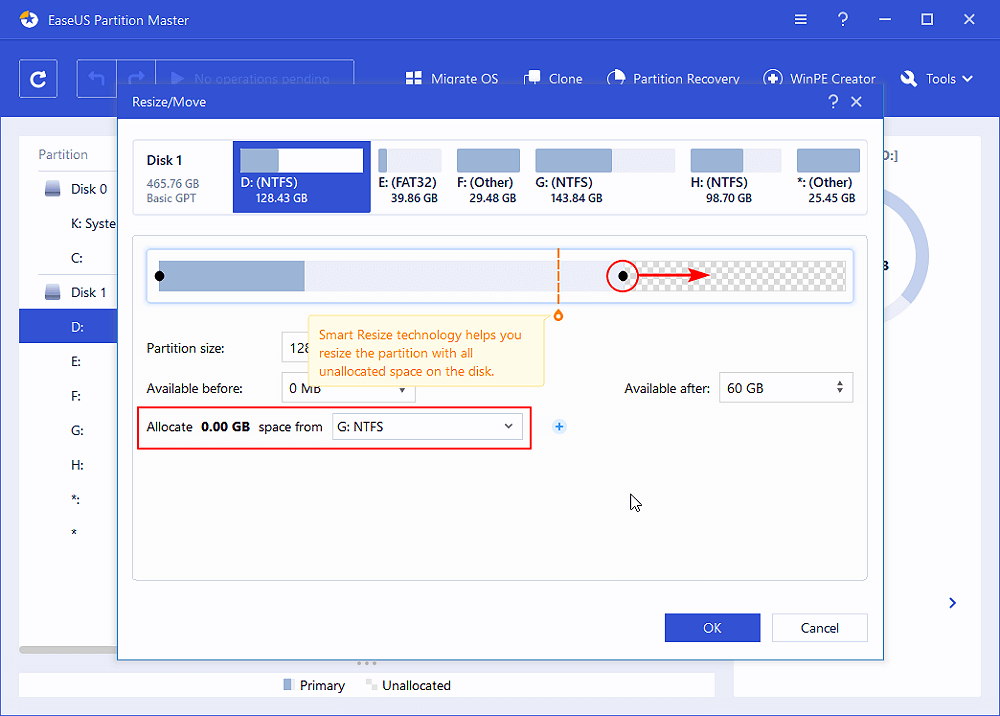Confirm with the OK button
This screenshot has height=716, width=1000.
(x=712, y=628)
